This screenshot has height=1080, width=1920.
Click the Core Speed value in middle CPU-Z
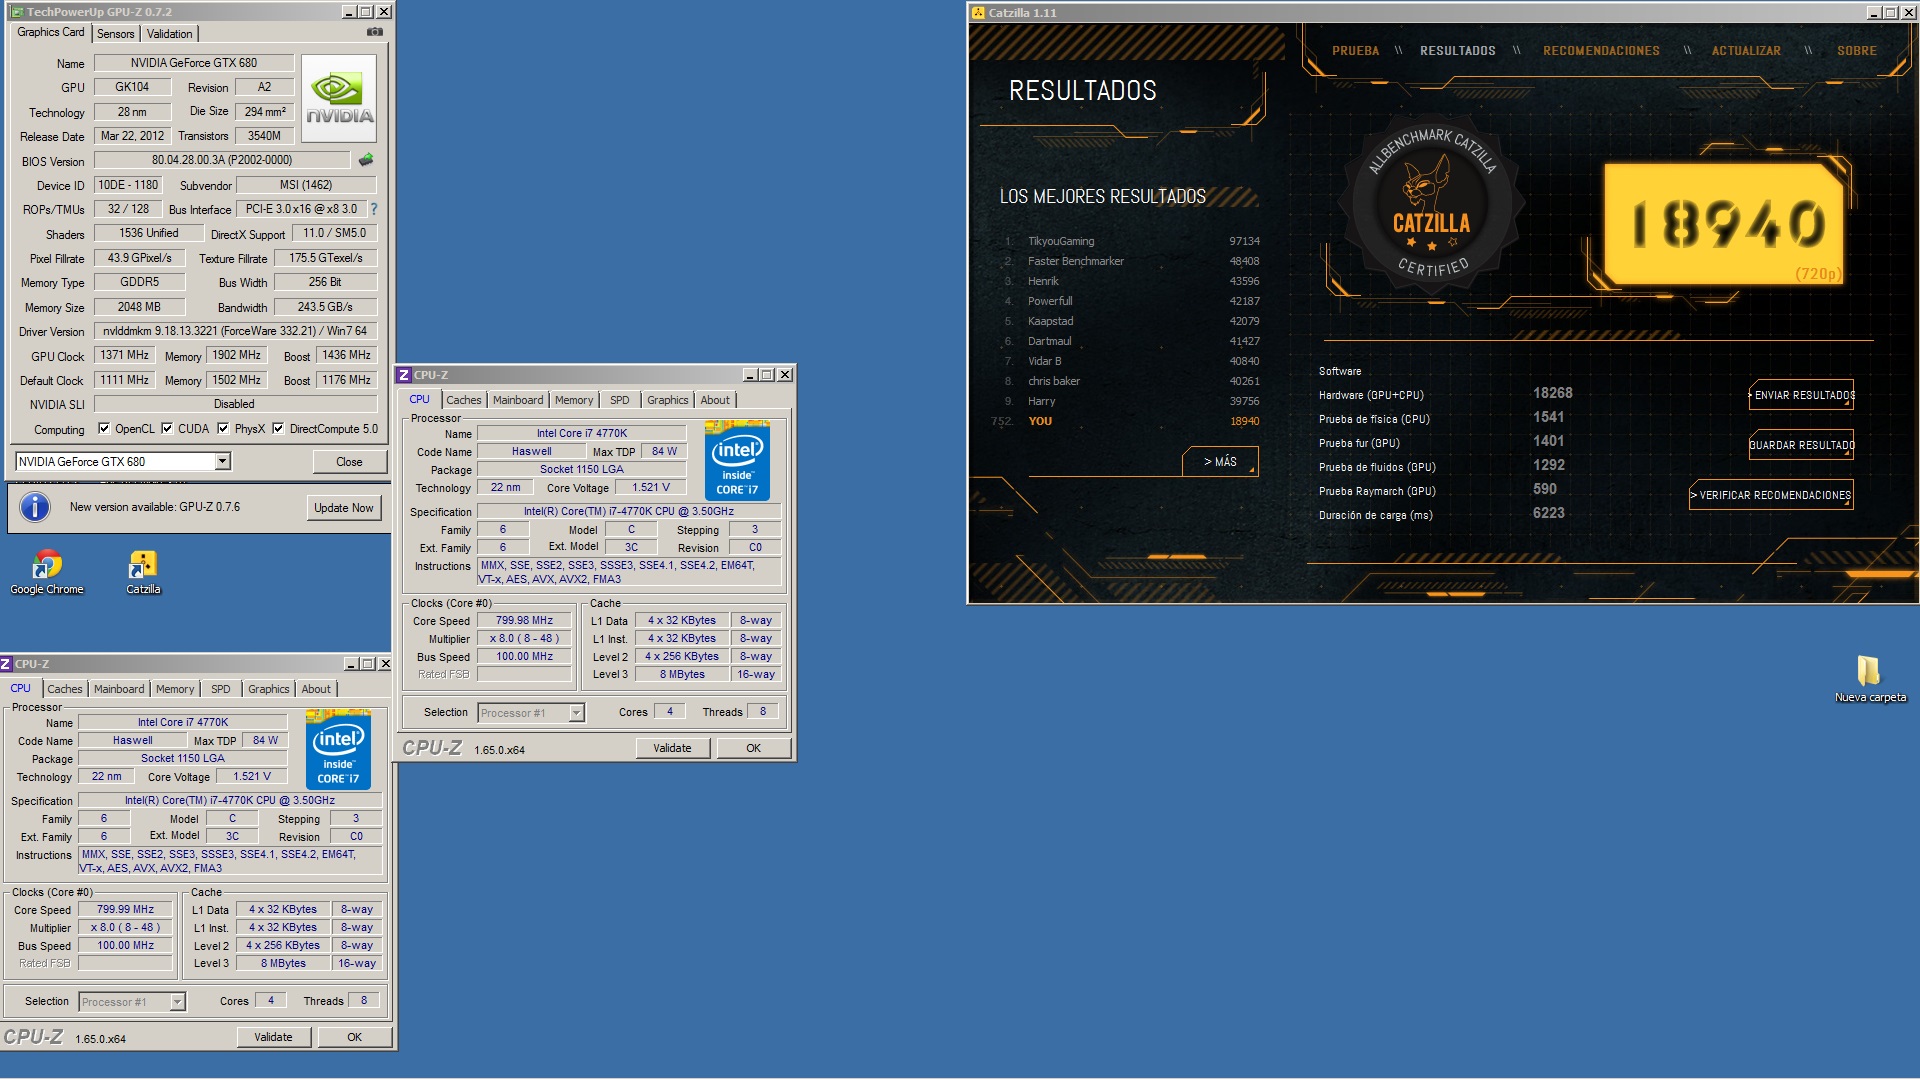tap(524, 621)
